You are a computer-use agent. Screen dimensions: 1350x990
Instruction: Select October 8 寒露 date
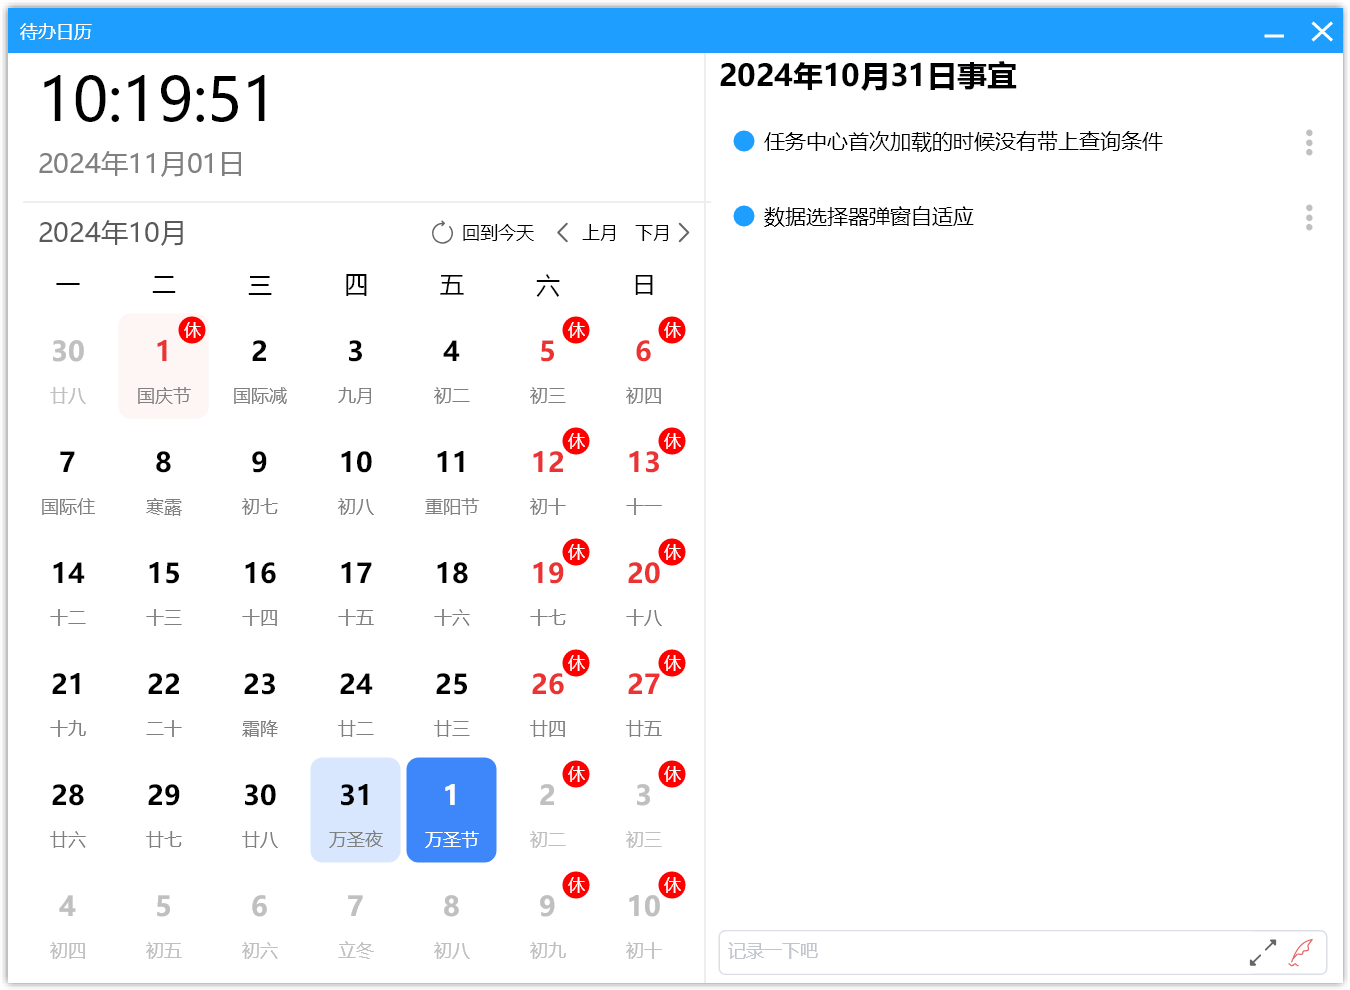(x=164, y=477)
